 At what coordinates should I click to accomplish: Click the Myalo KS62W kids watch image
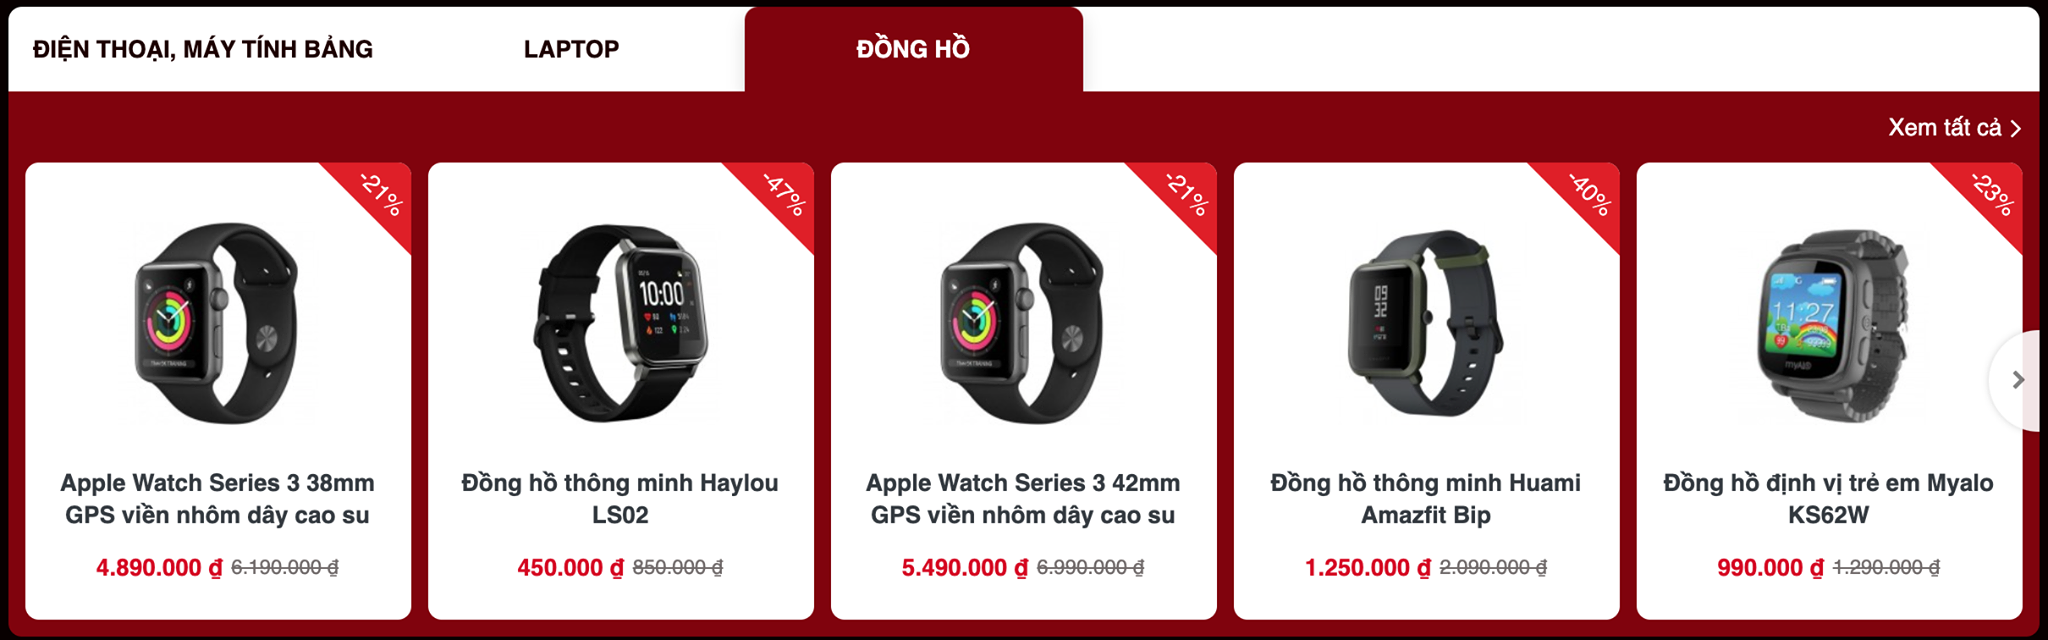click(1830, 324)
